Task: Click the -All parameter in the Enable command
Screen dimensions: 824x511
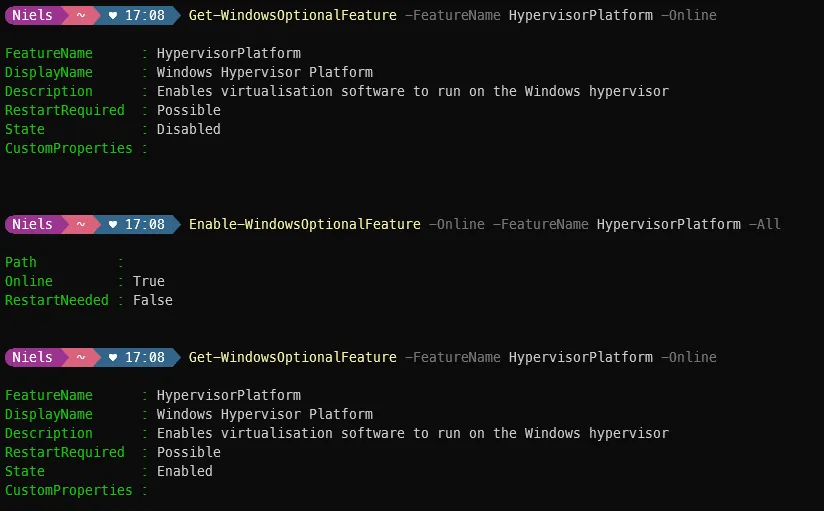Action: 764,224
